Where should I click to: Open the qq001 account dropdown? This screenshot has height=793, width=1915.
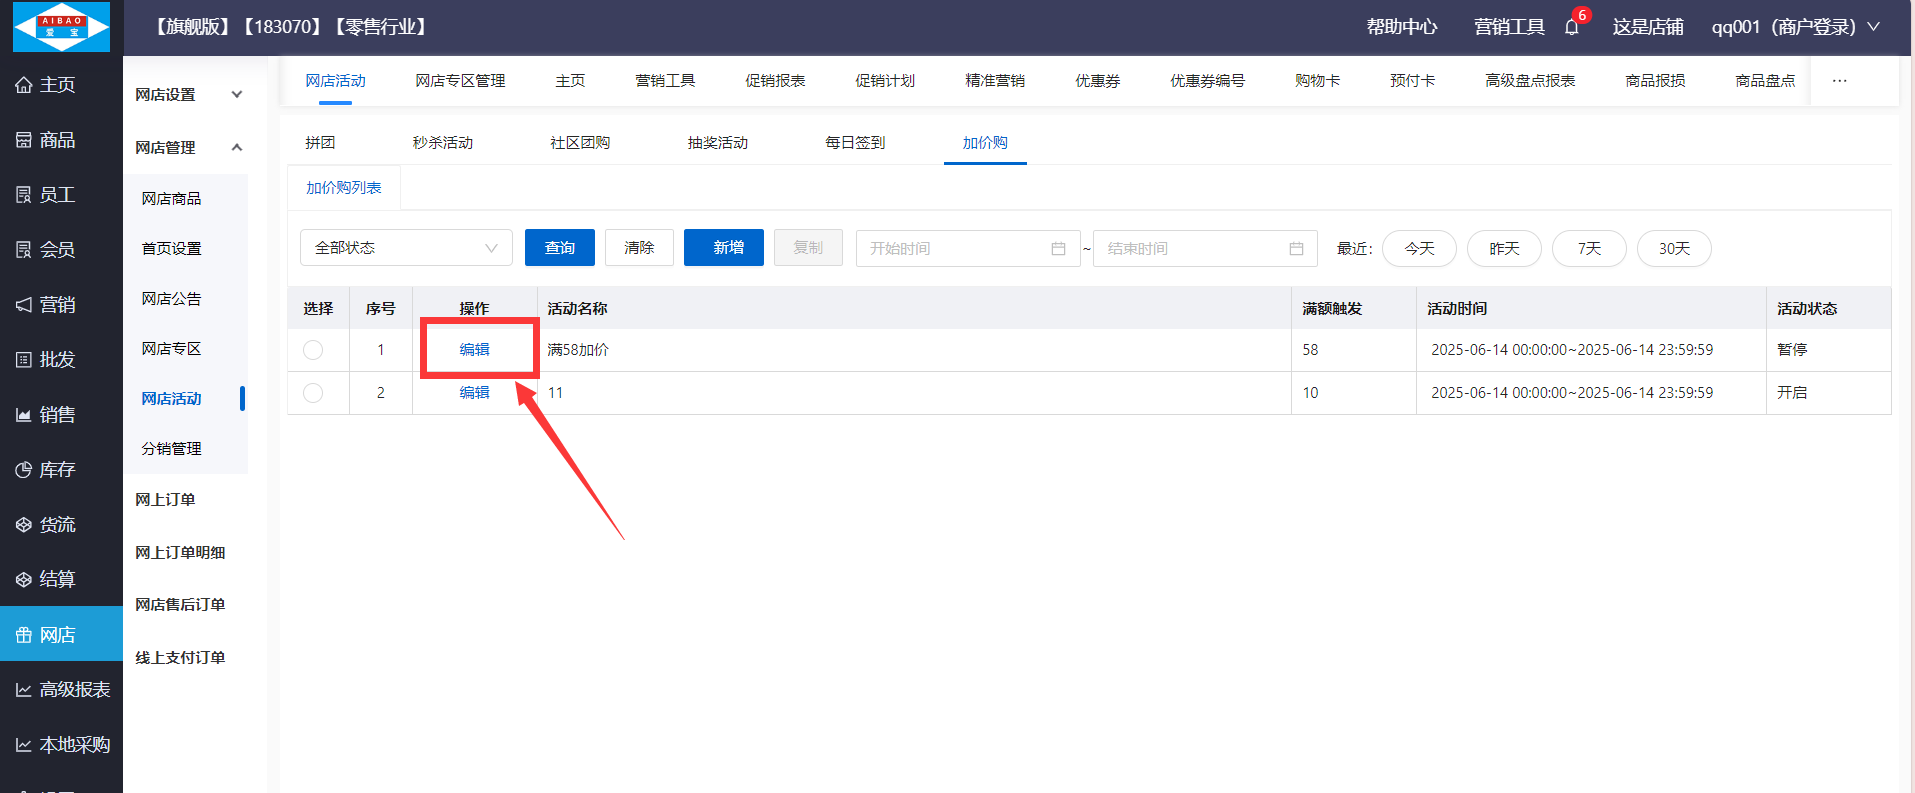(1795, 27)
